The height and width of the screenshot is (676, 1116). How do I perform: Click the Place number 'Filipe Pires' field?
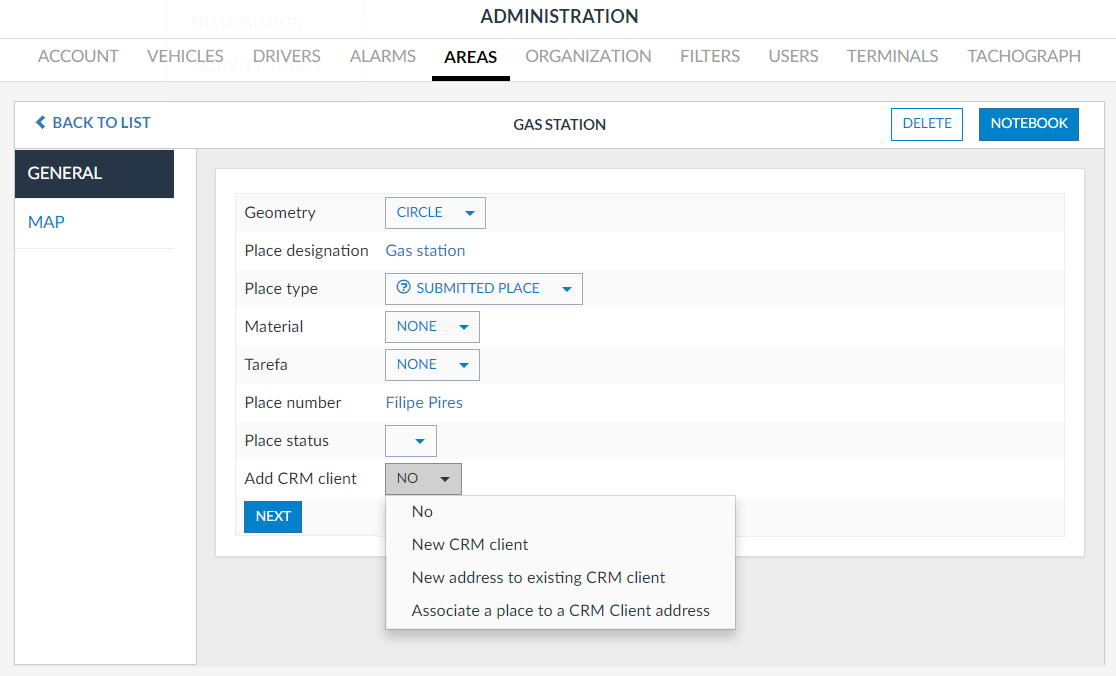[424, 403]
